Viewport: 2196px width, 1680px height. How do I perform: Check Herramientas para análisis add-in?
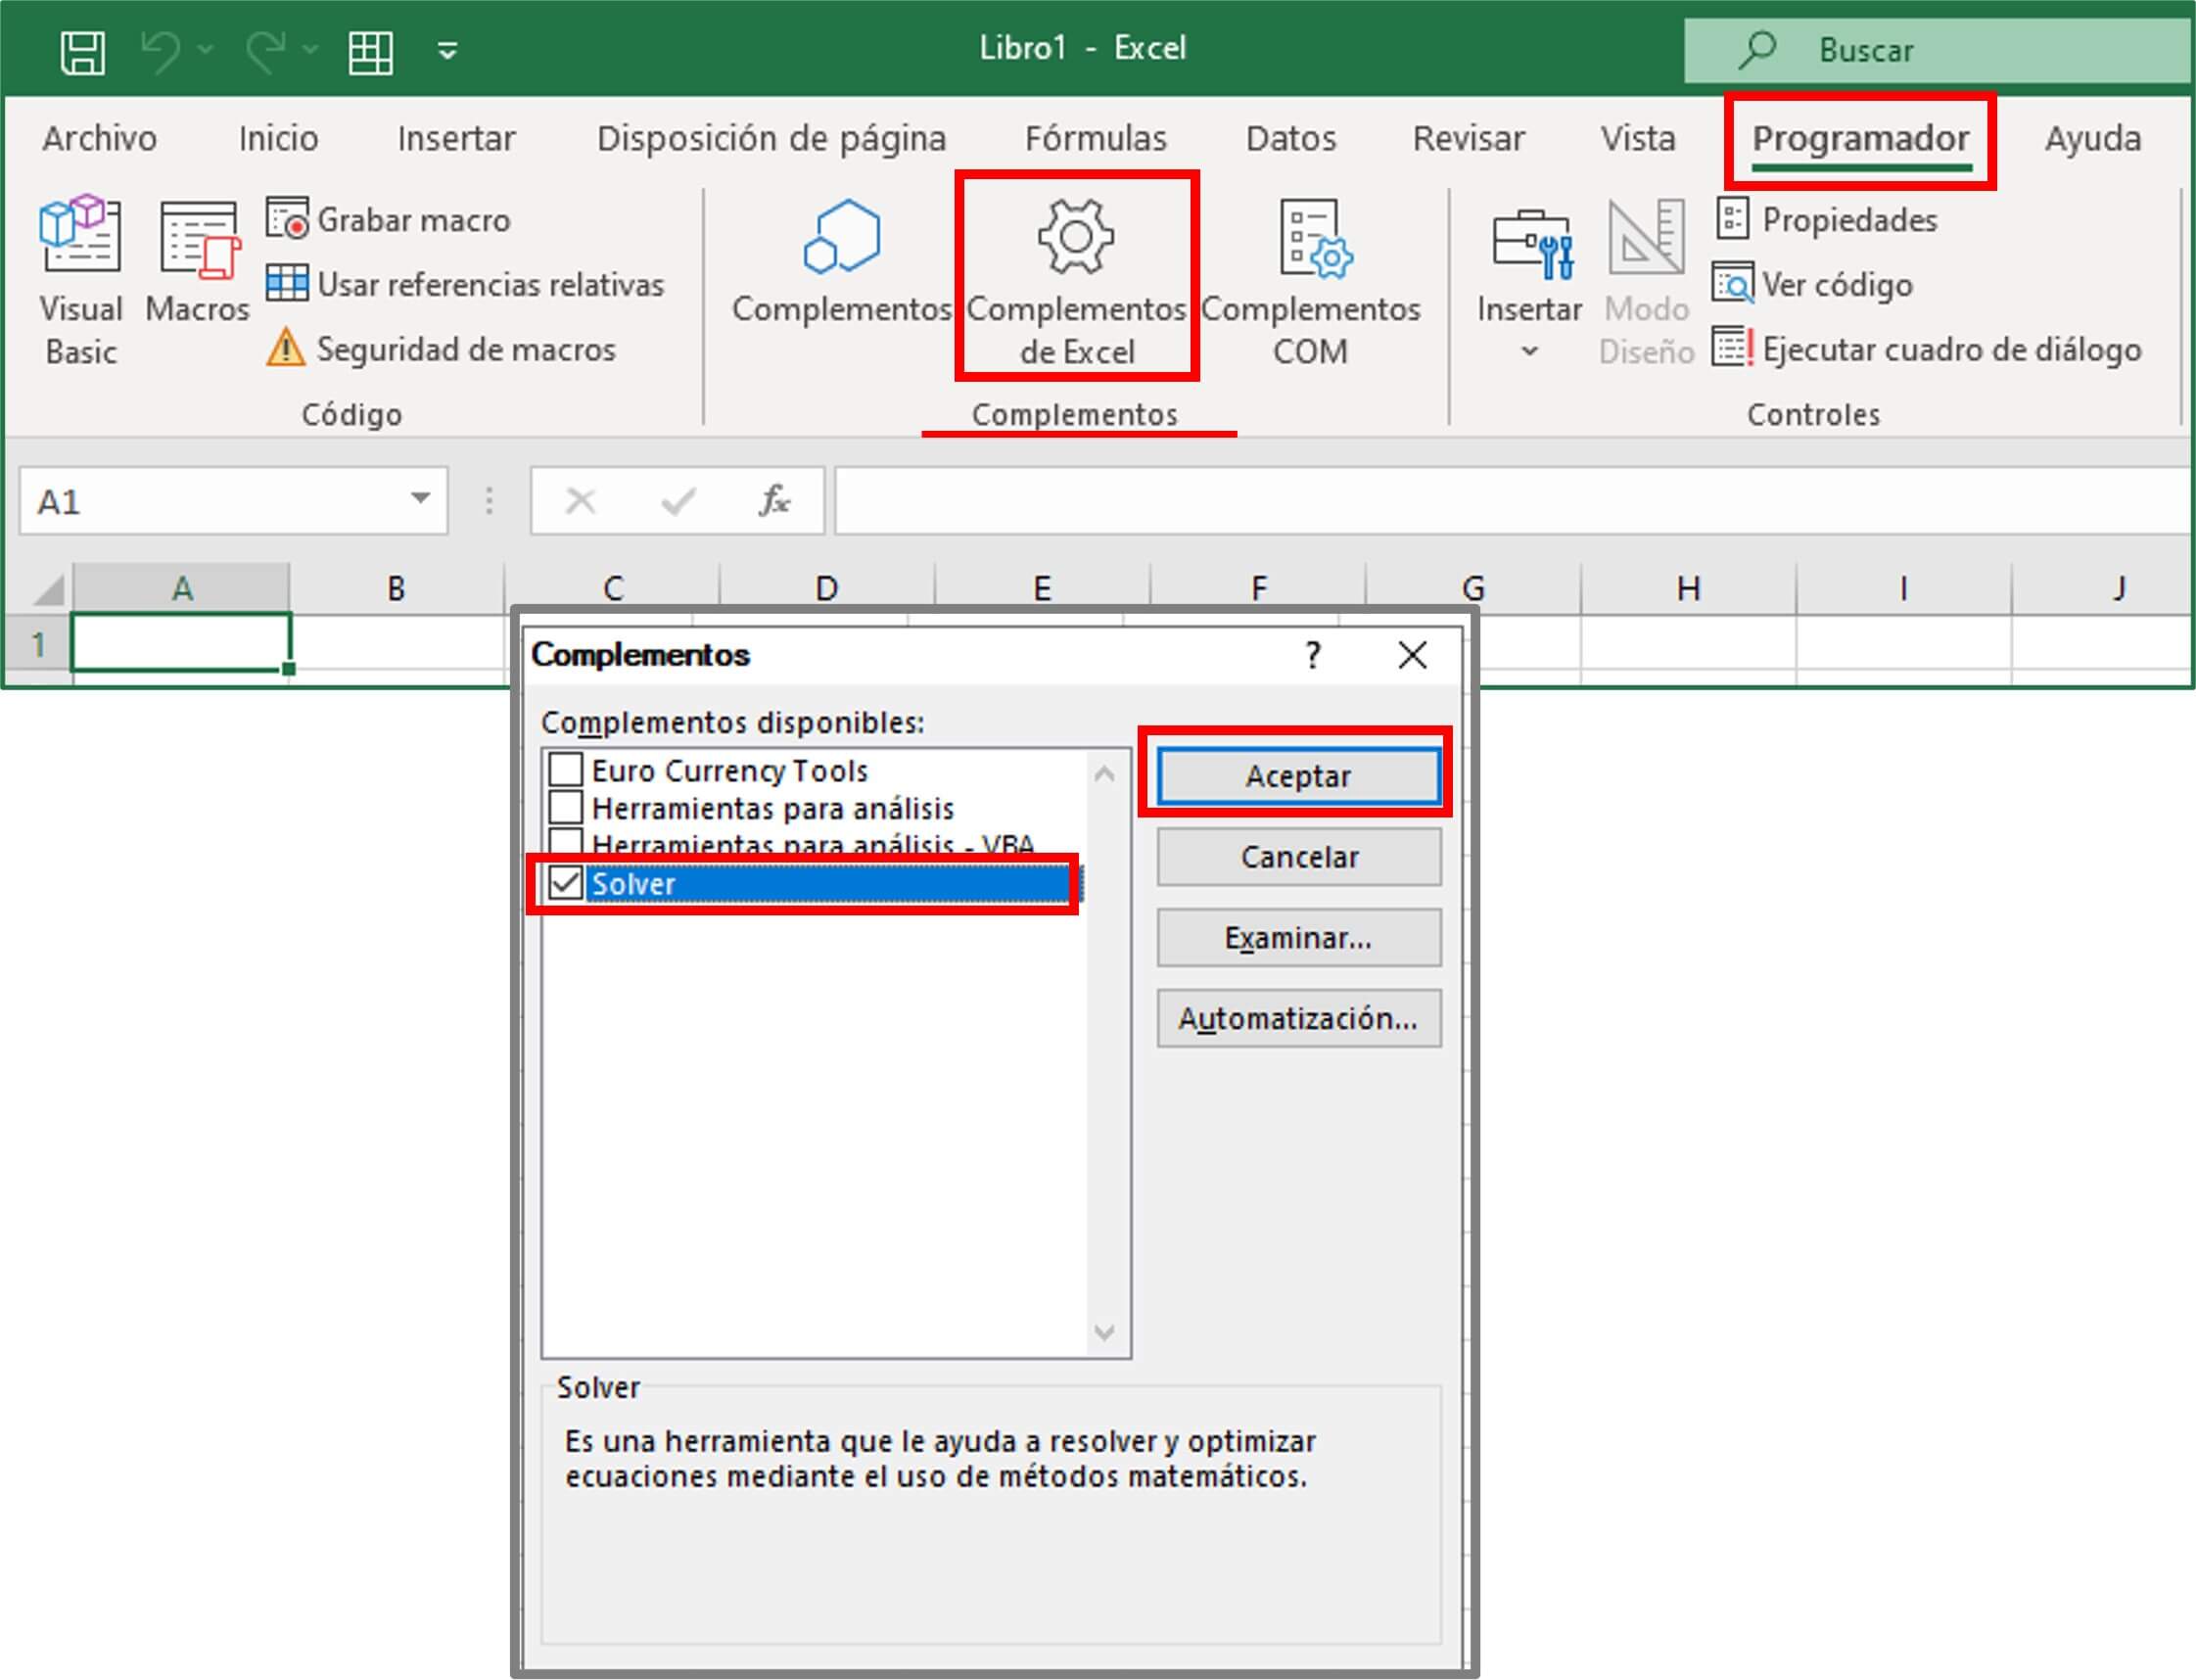click(567, 808)
